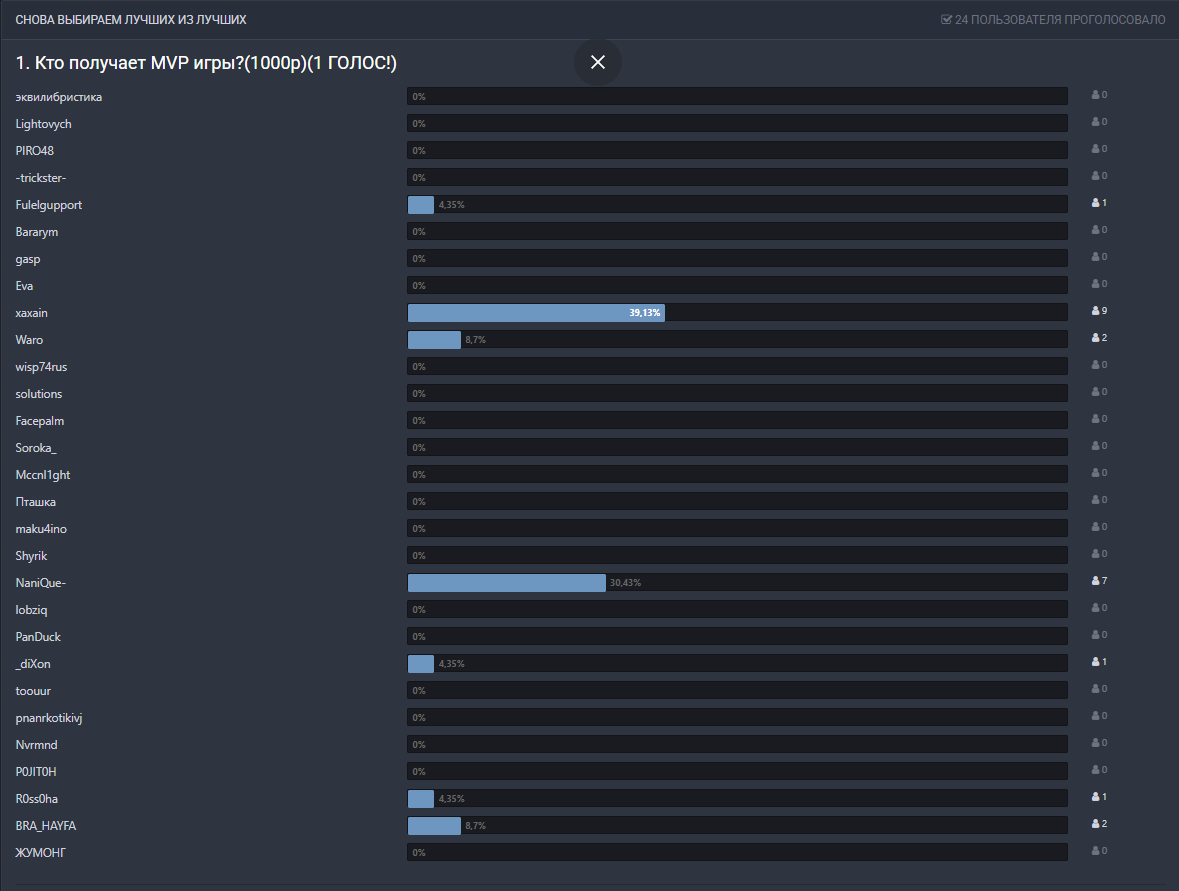Click the voter icon next to xaxain

(1095, 311)
